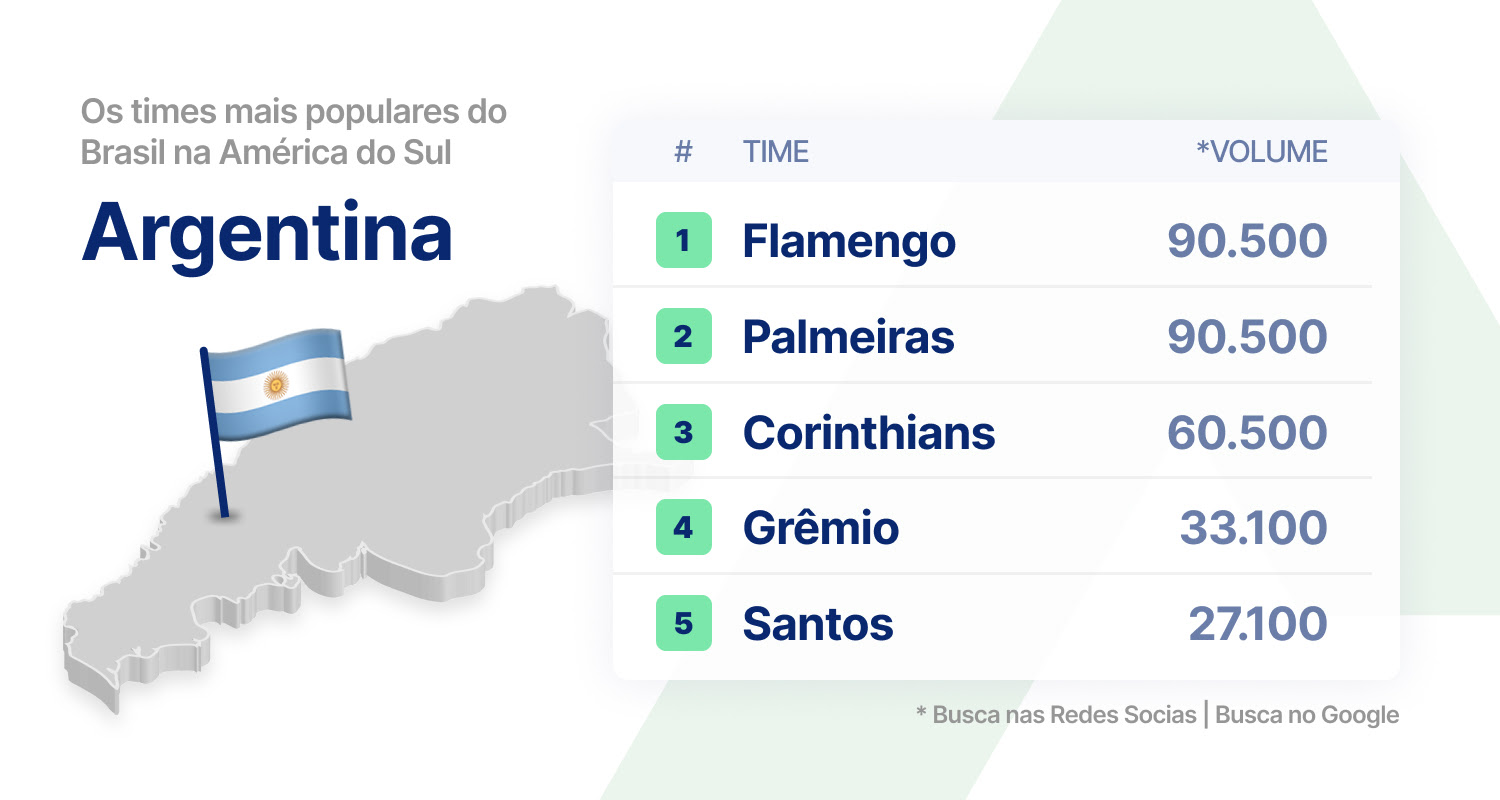Click the green rank 2 badge

click(684, 336)
